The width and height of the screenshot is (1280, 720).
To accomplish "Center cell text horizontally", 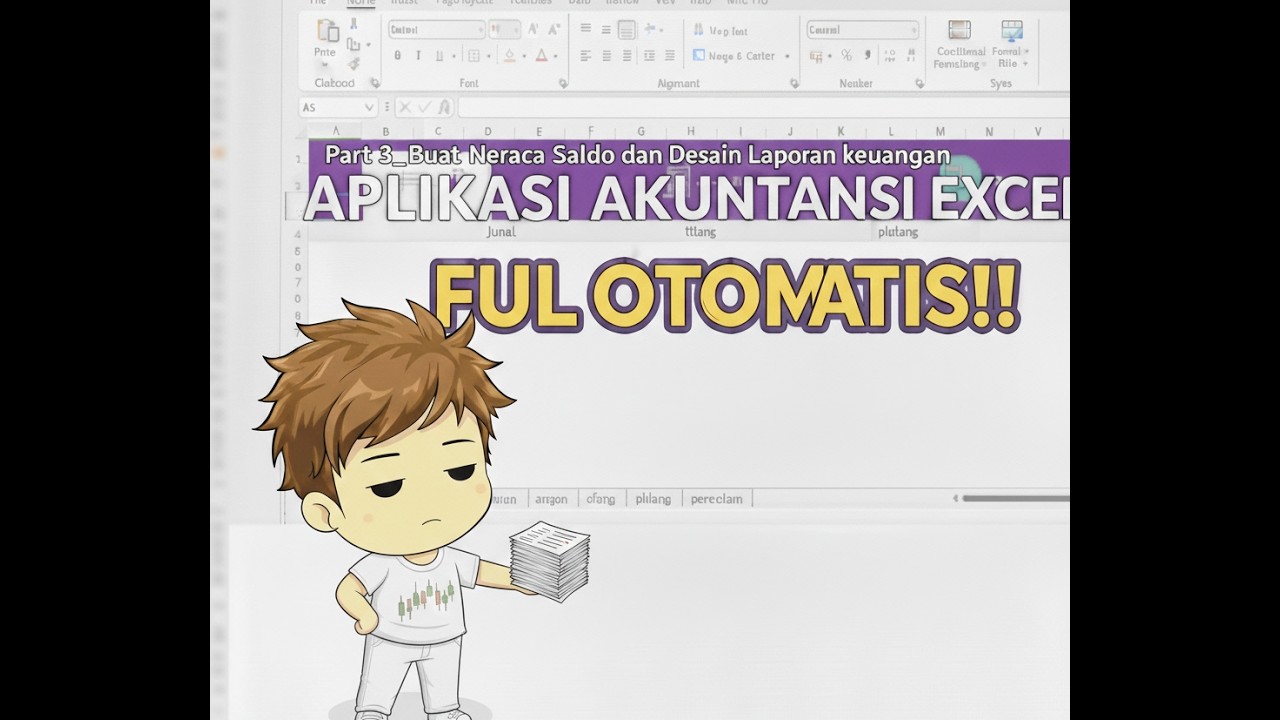I will 606,56.
